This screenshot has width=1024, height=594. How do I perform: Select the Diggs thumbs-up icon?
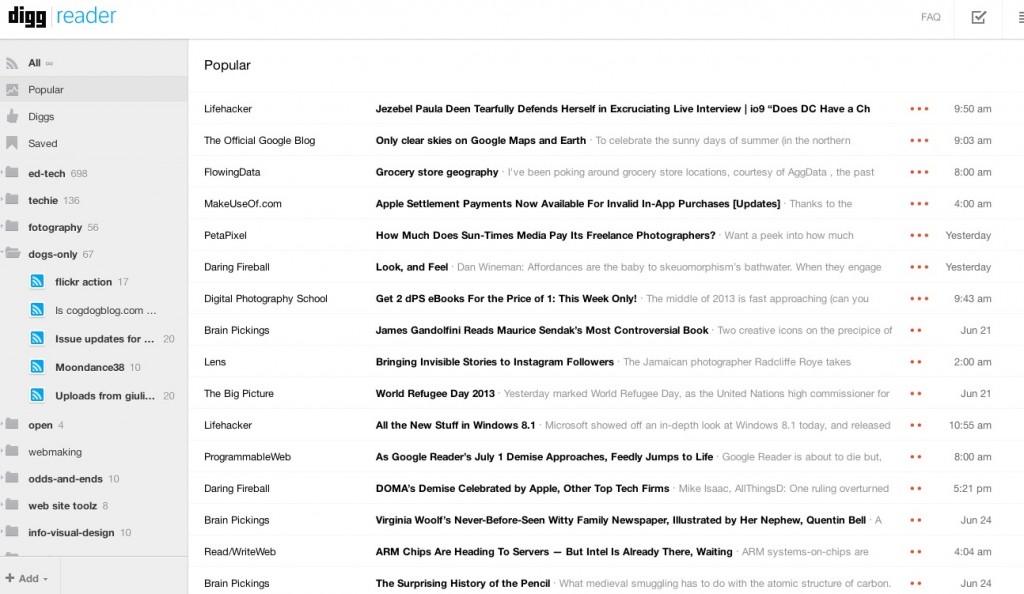pyautogui.click(x=12, y=116)
